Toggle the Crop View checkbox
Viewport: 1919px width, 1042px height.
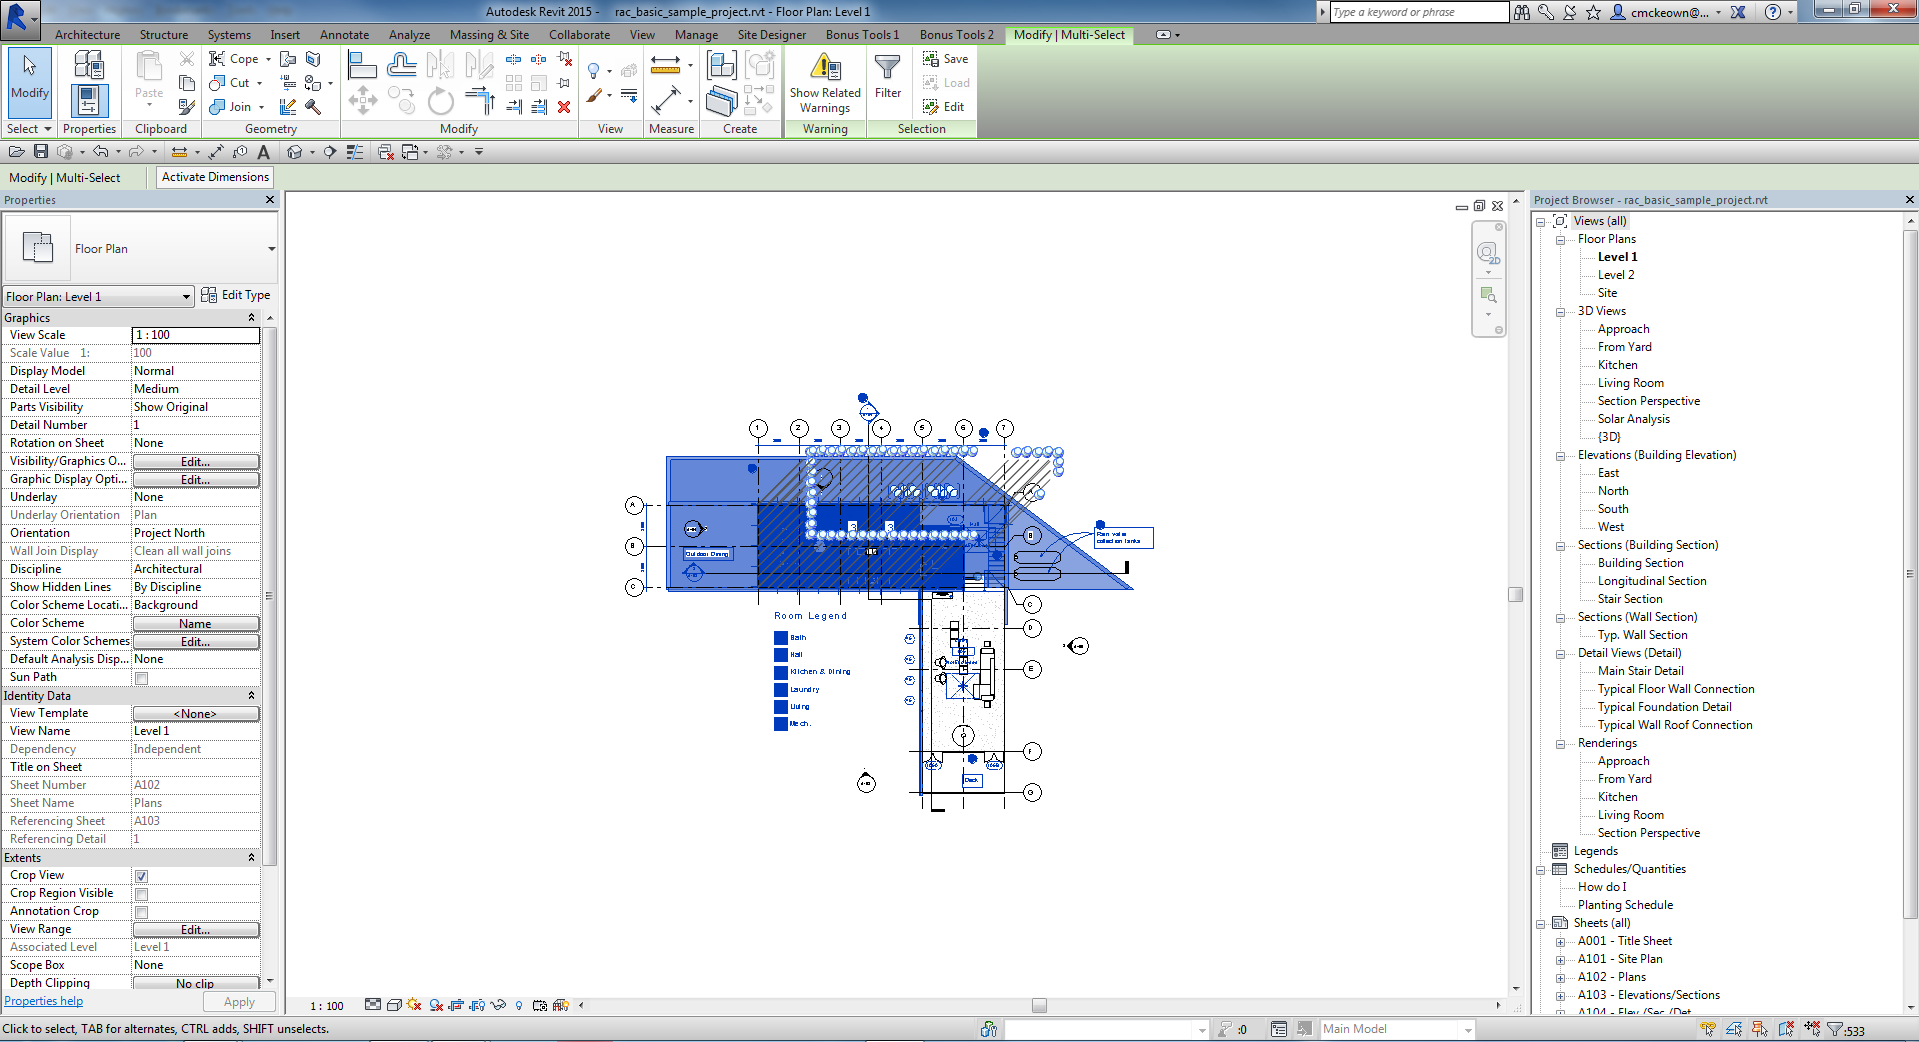pyautogui.click(x=142, y=876)
